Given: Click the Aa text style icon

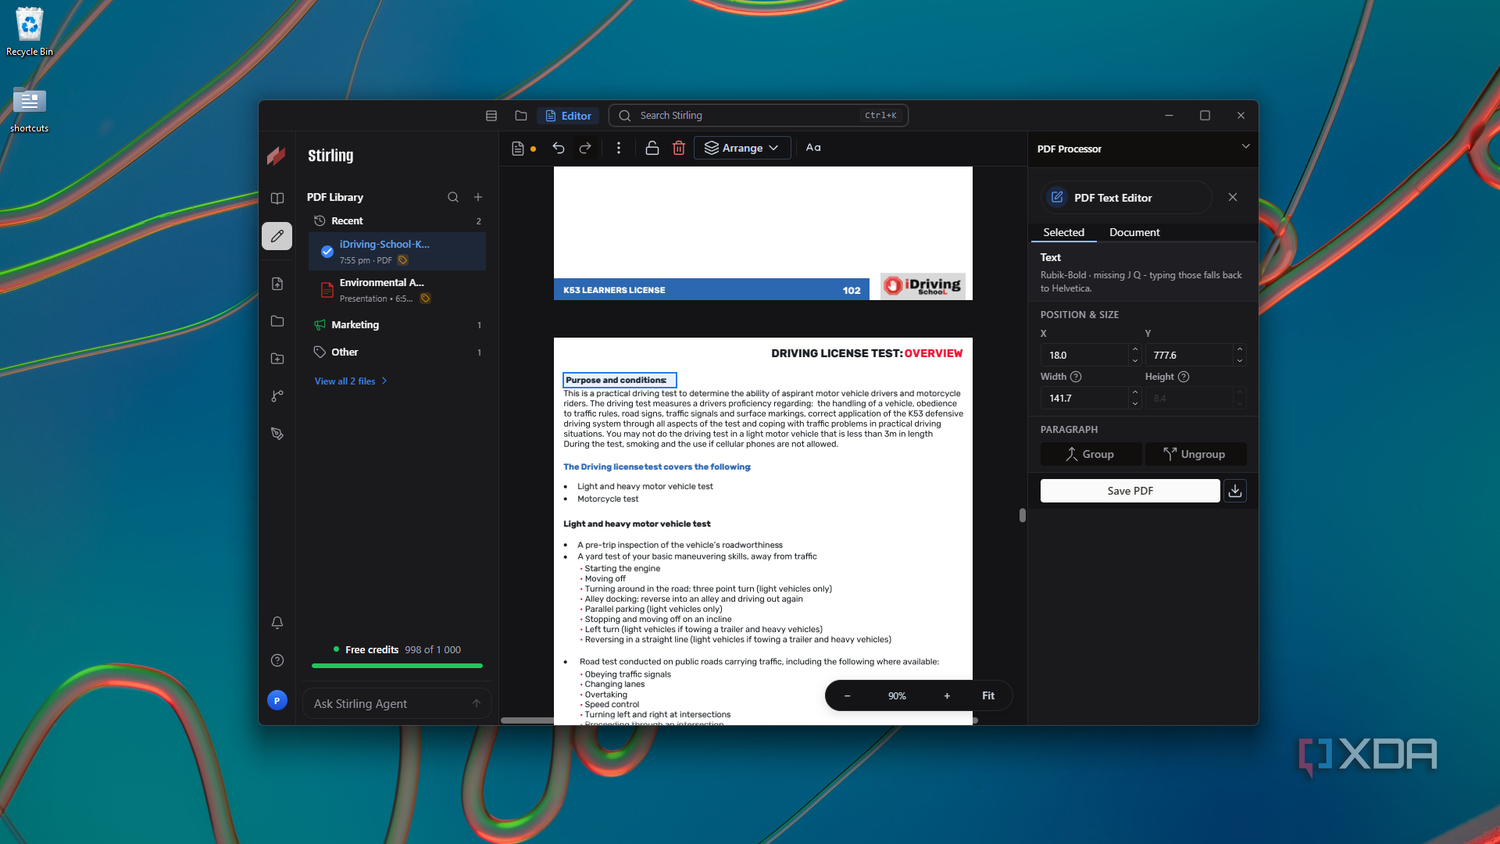Looking at the screenshot, I should [814, 148].
